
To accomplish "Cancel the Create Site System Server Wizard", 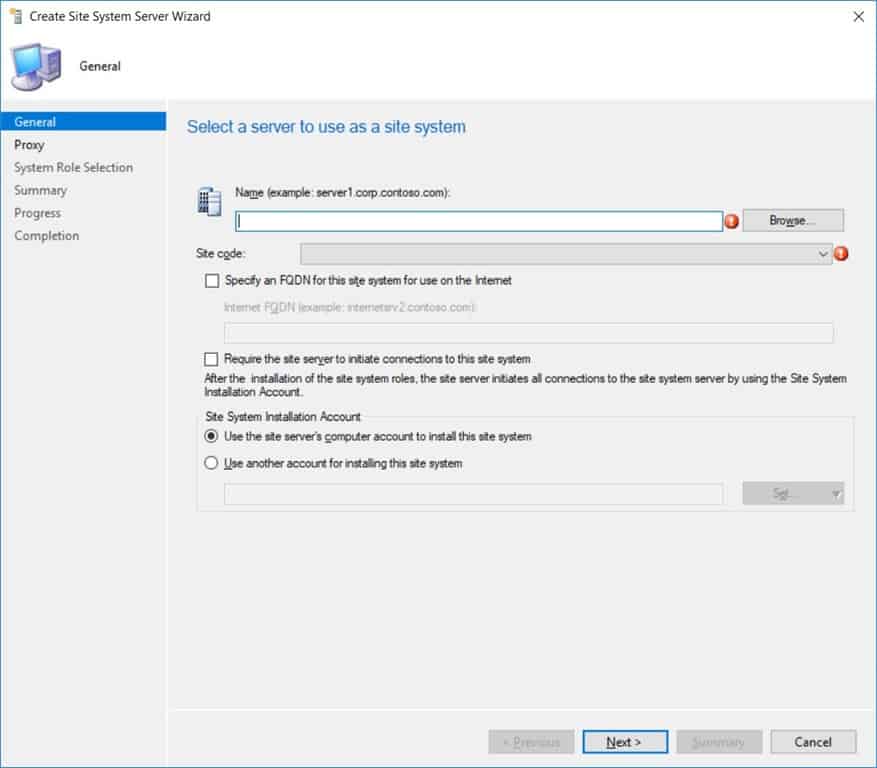I will pyautogui.click(x=812, y=742).
